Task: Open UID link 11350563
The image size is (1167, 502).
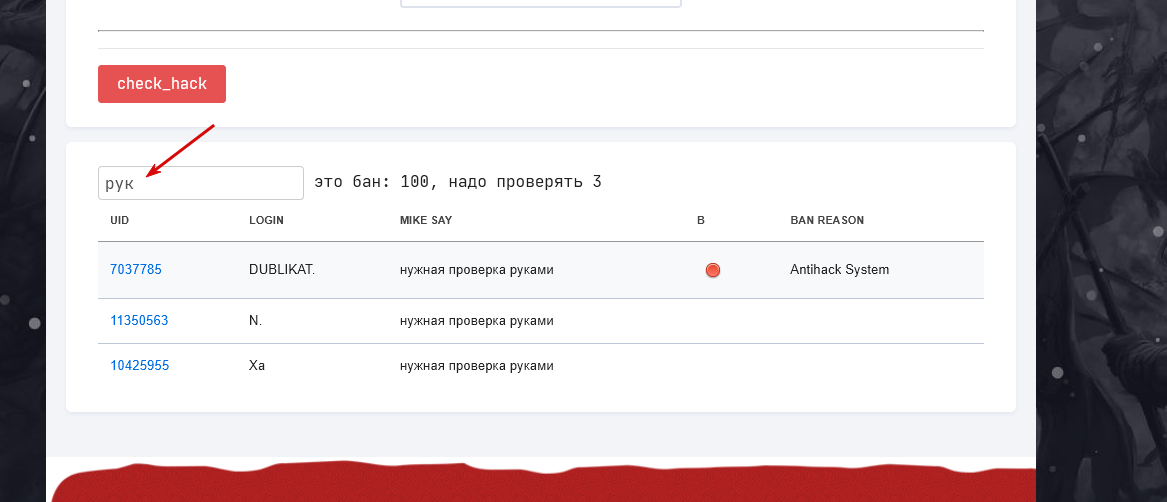Action: [x=139, y=321]
